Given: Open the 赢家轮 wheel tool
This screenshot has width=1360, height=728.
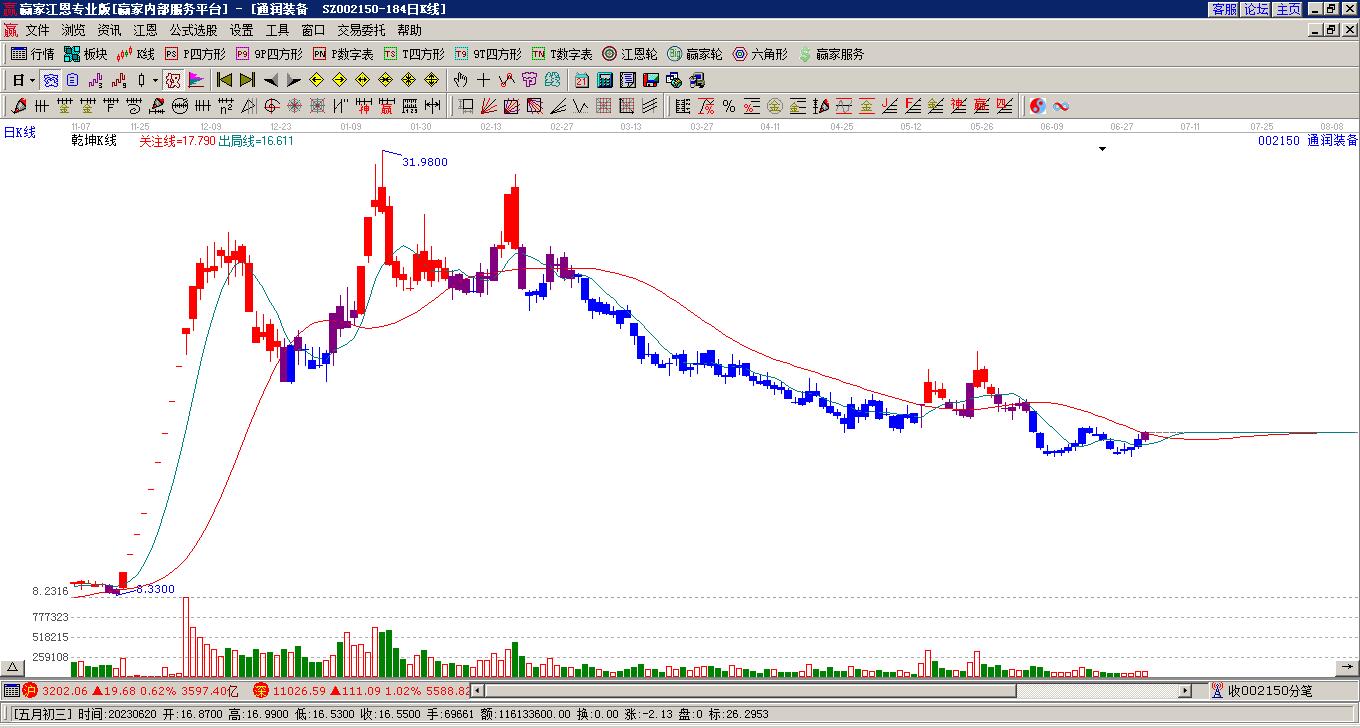Looking at the screenshot, I should [694, 54].
